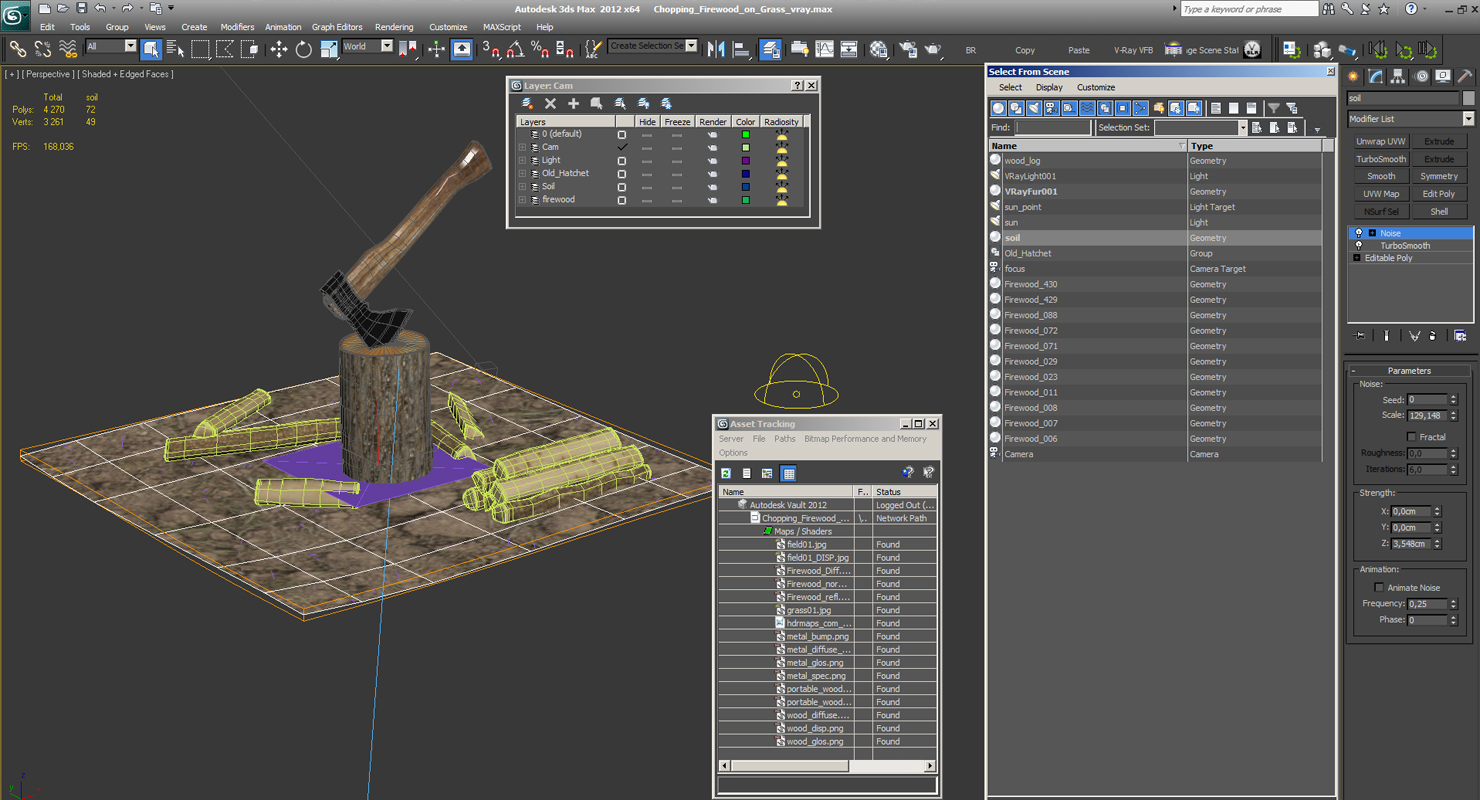The image size is (1480, 800).
Task: Delete highlighted layer in Layer dialog
Action: pos(550,103)
